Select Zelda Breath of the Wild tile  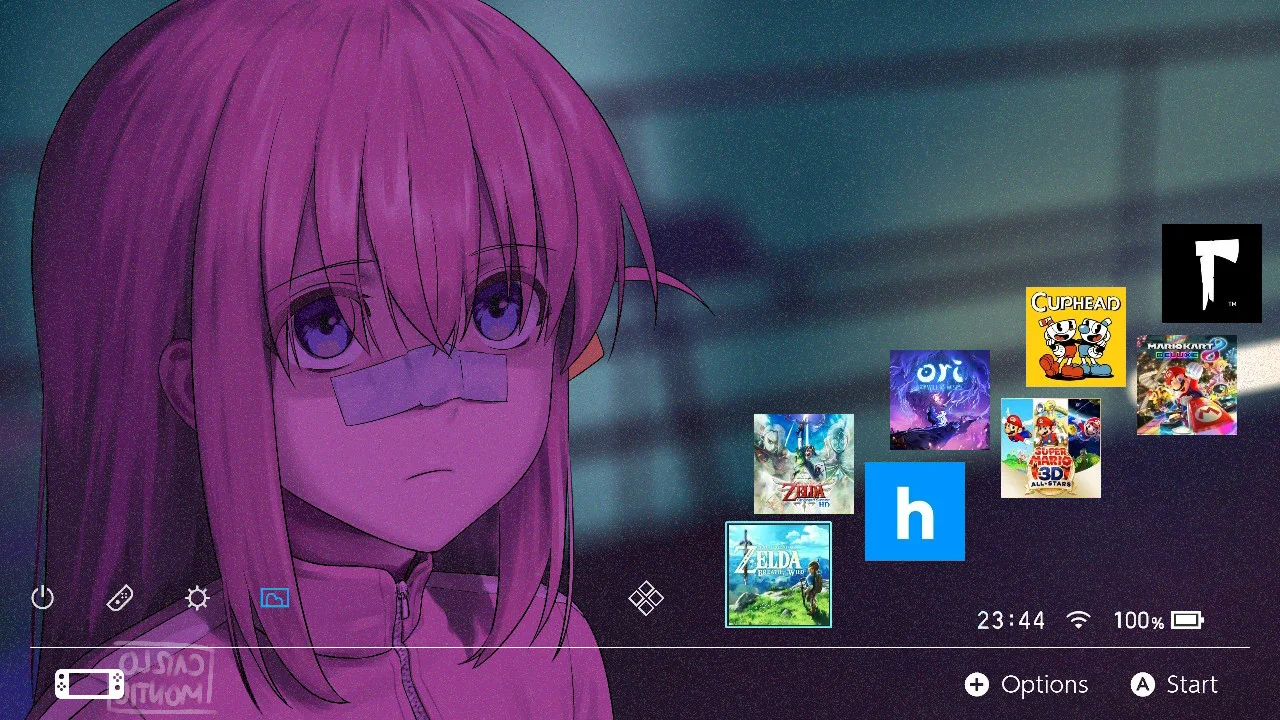coord(778,574)
